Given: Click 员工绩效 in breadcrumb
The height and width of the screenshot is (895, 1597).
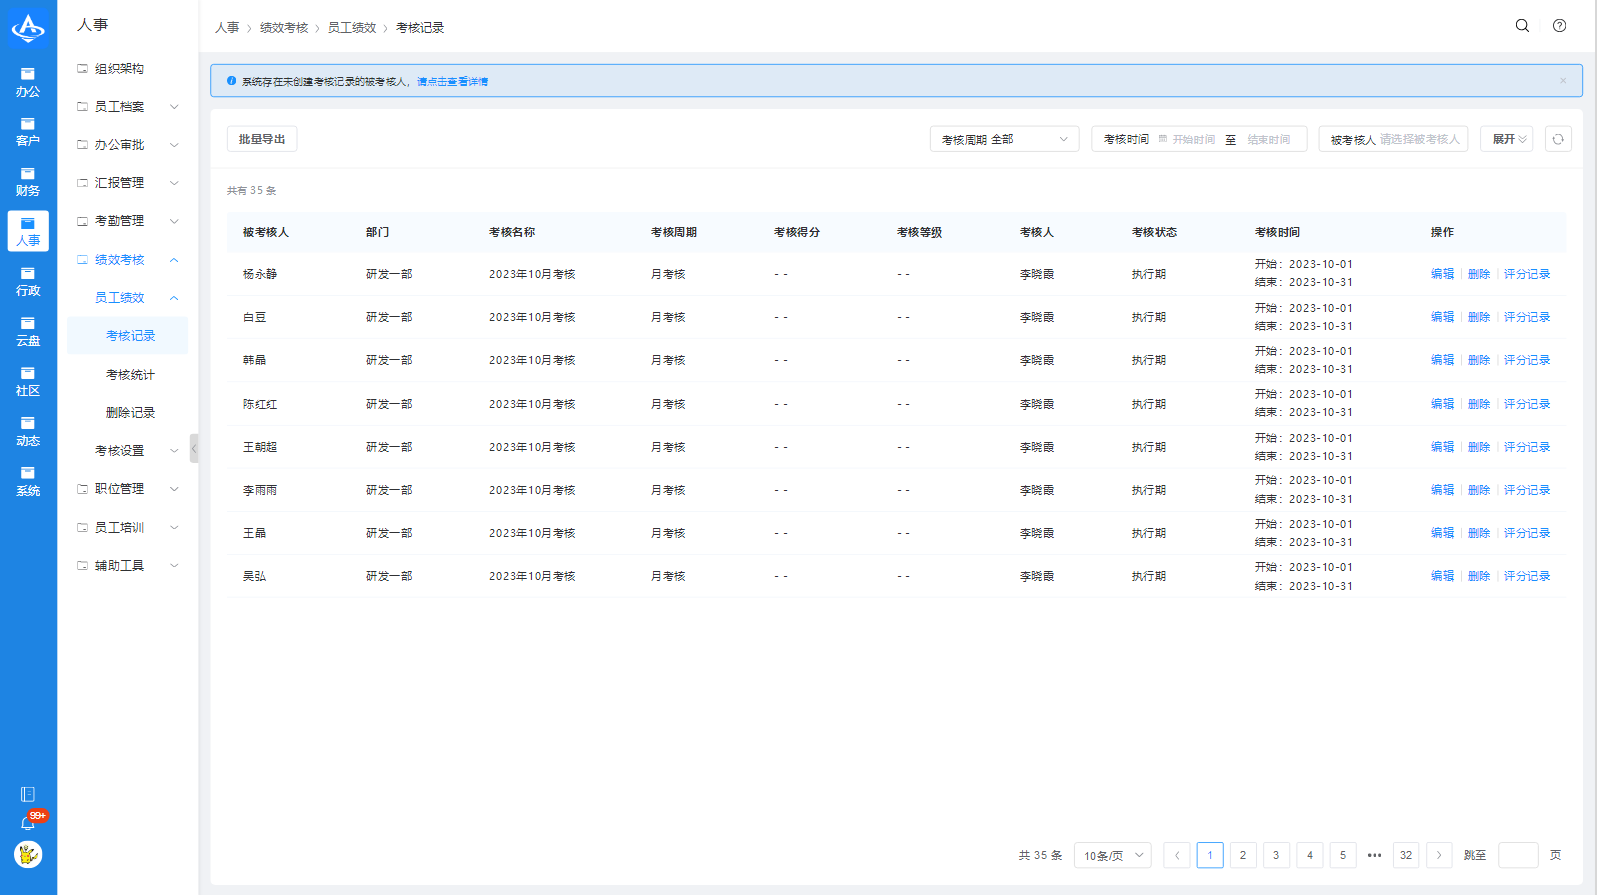Looking at the screenshot, I should point(352,28).
